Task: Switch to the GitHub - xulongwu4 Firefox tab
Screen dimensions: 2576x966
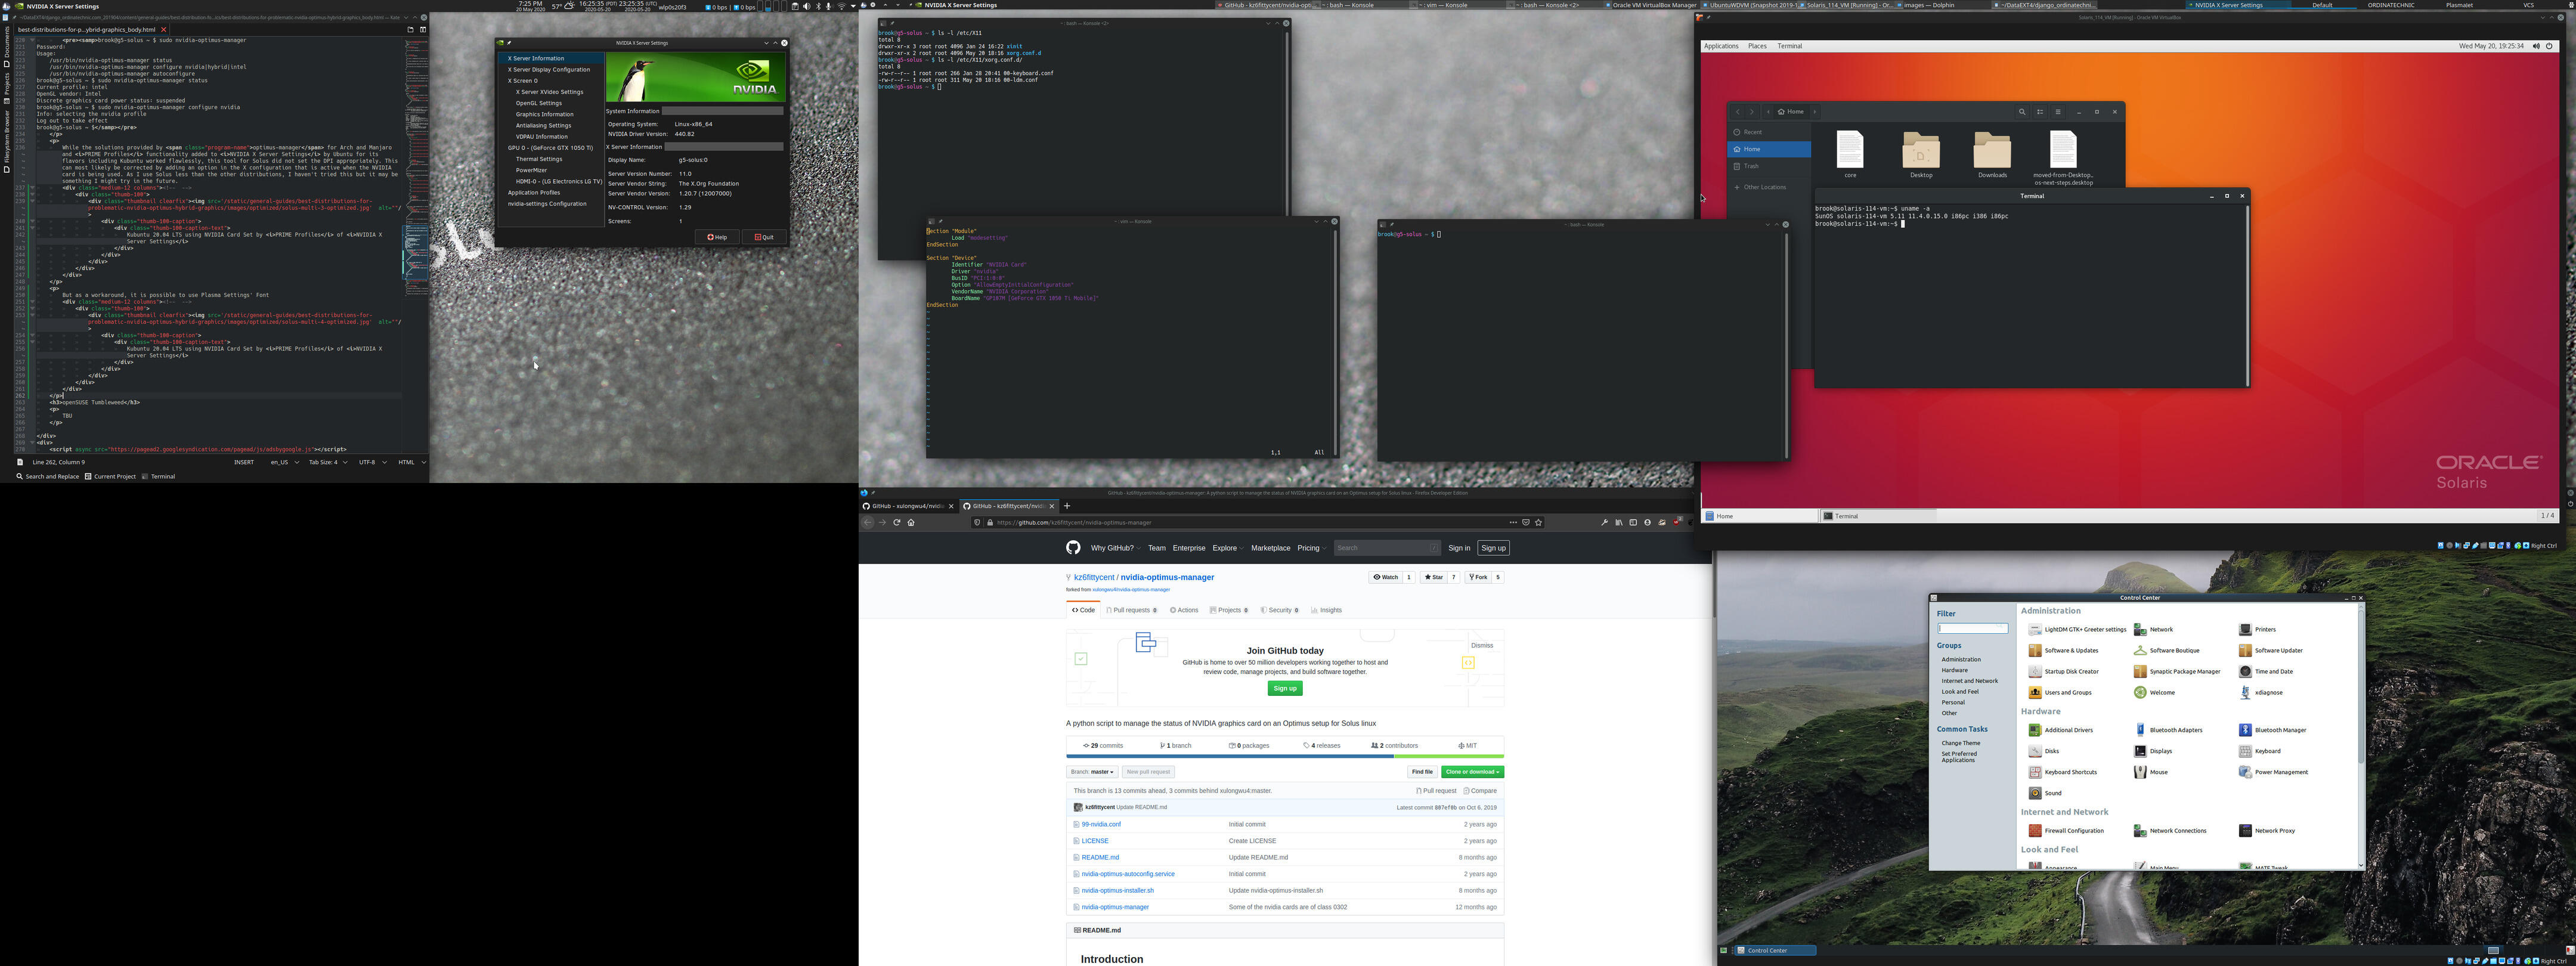Action: coord(908,506)
